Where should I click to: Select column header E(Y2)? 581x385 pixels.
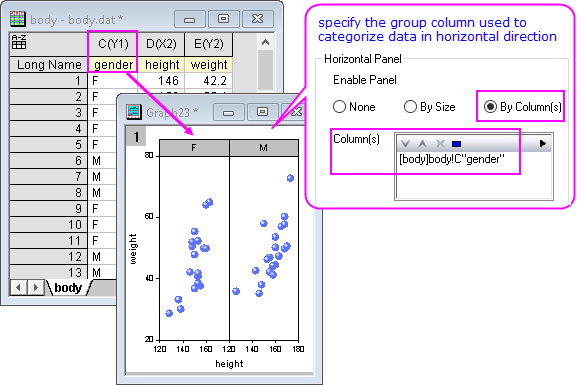pos(209,44)
